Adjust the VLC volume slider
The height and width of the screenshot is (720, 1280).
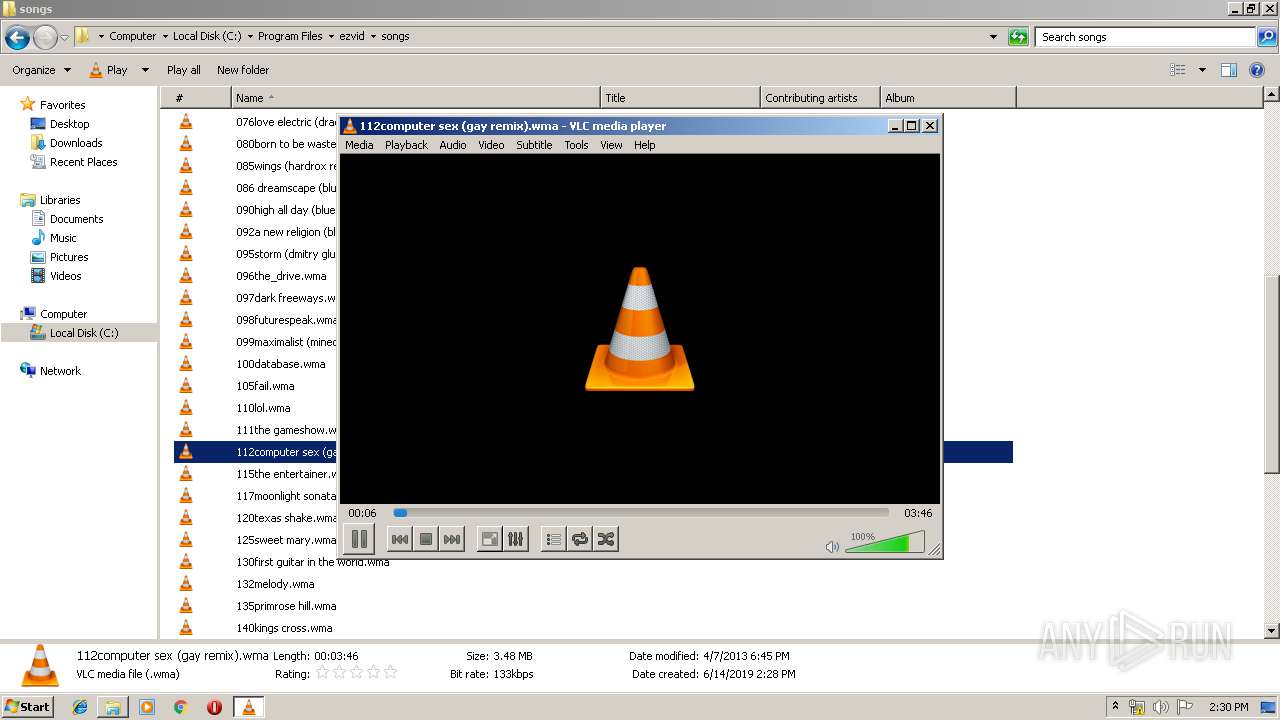click(884, 543)
